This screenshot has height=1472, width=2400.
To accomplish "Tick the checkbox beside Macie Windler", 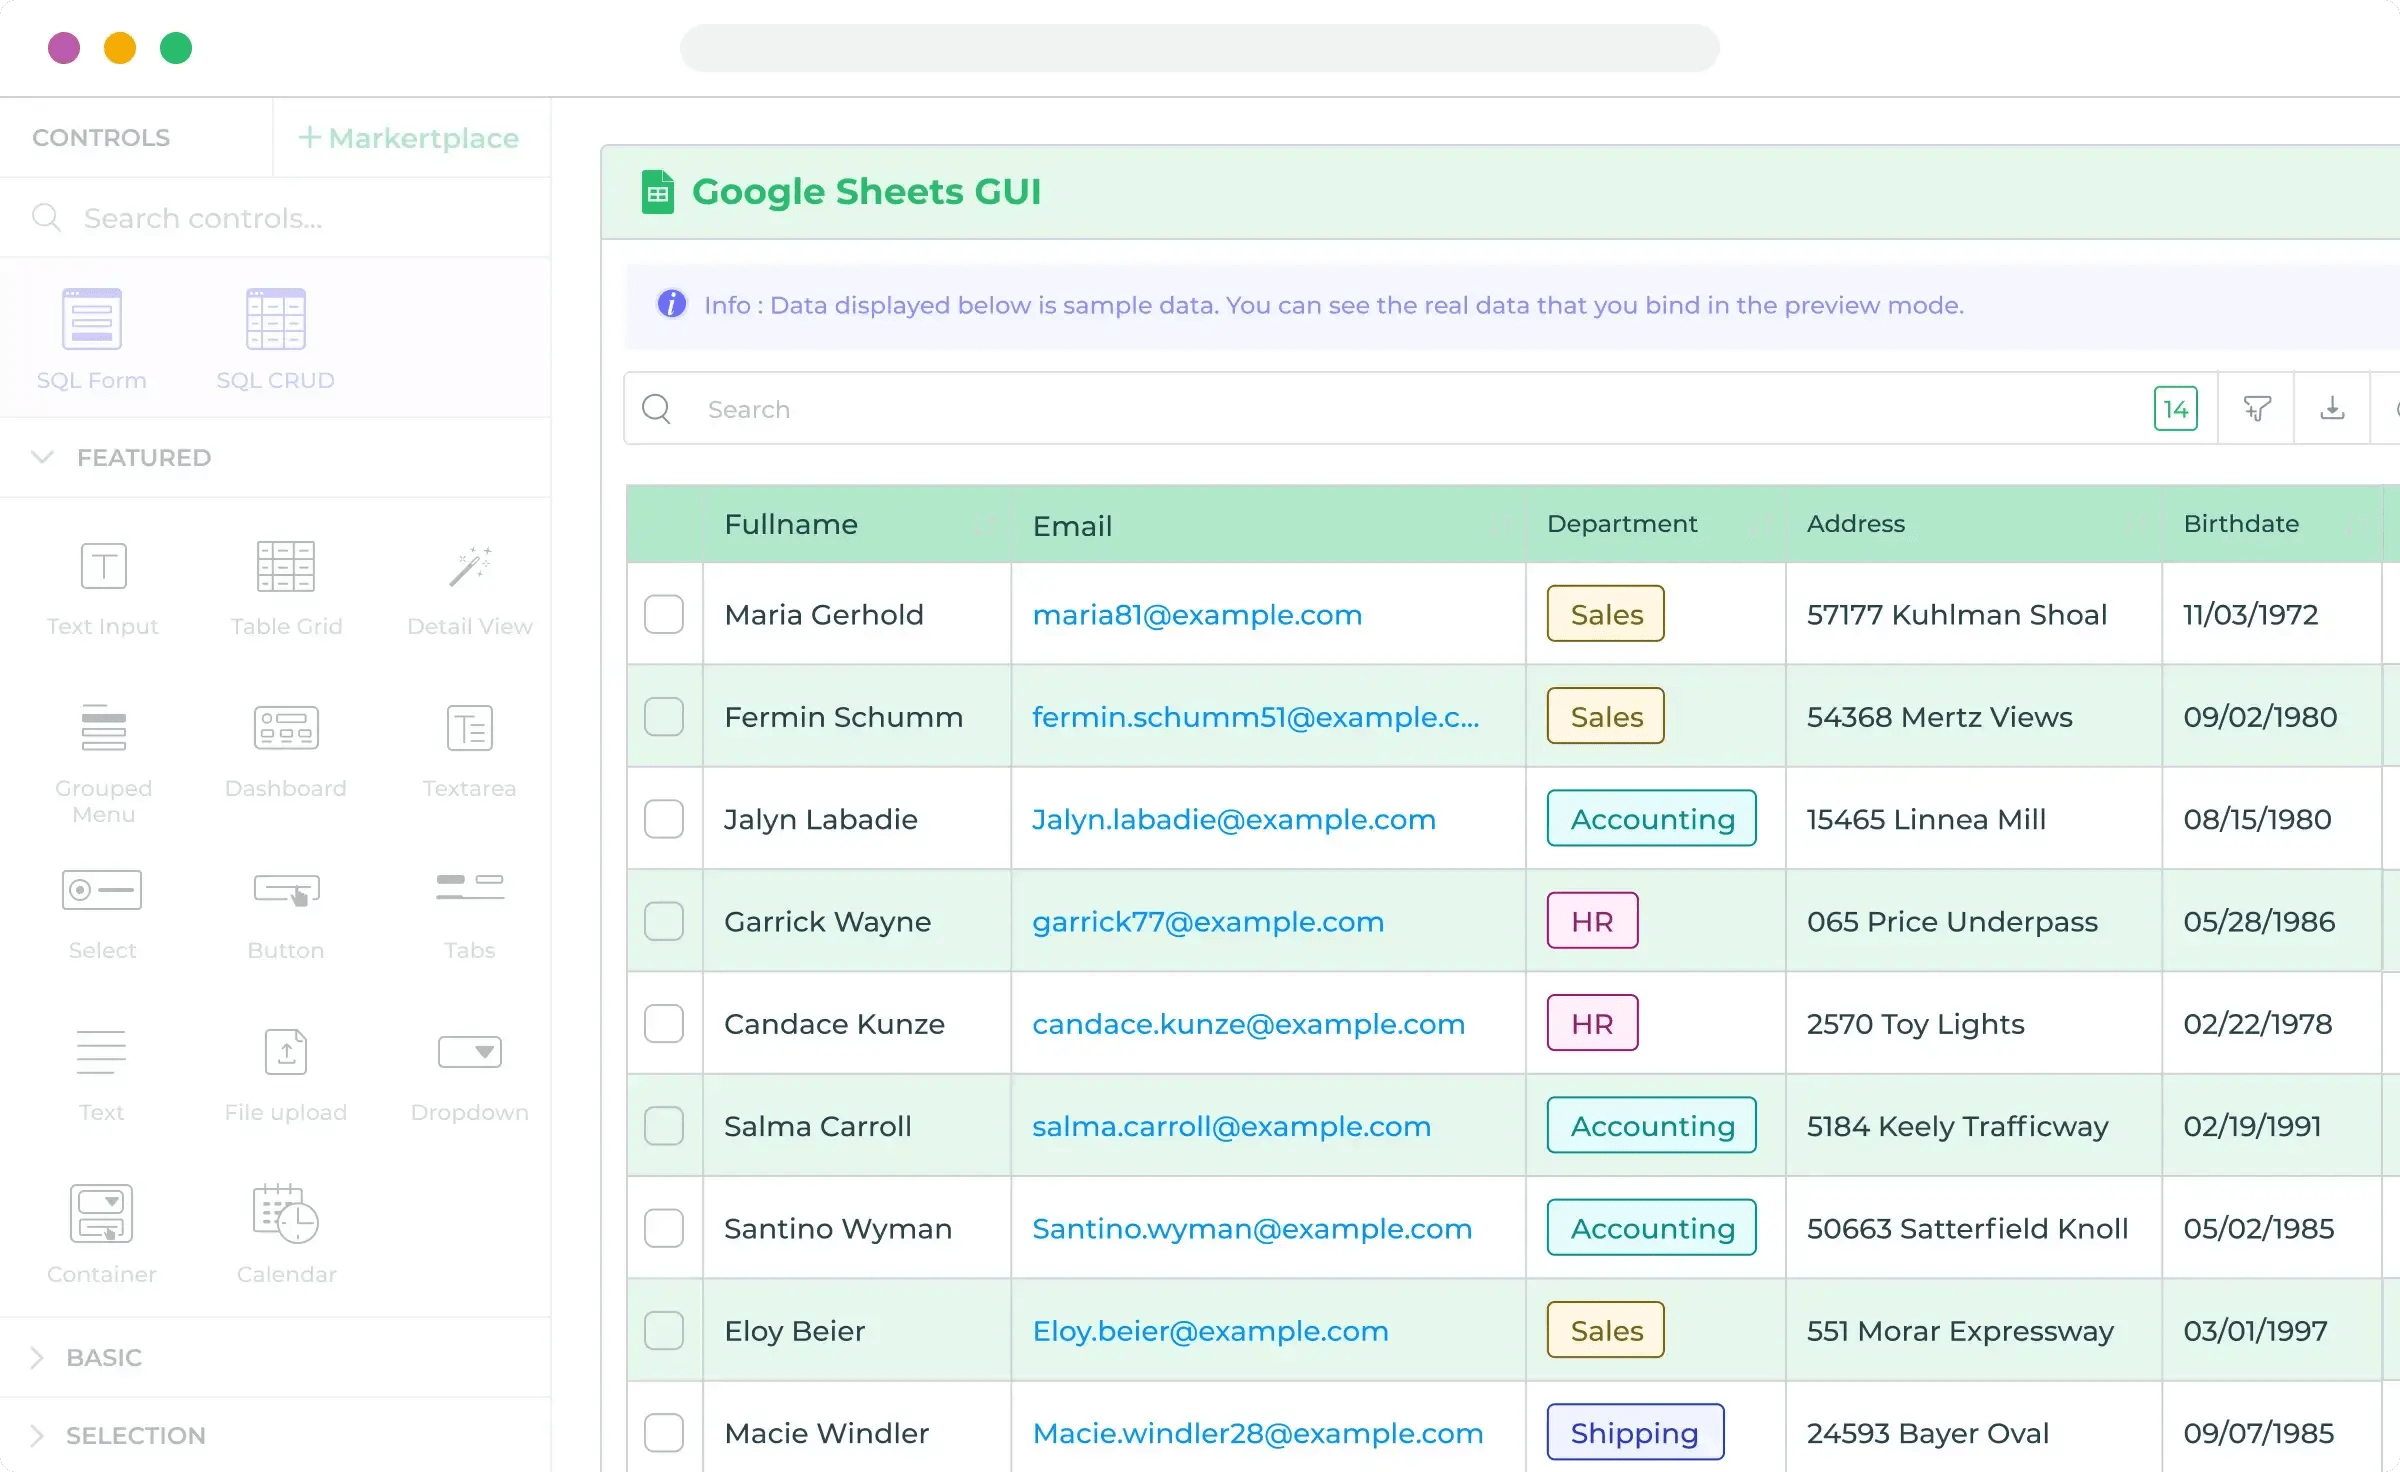I will 665,1433.
